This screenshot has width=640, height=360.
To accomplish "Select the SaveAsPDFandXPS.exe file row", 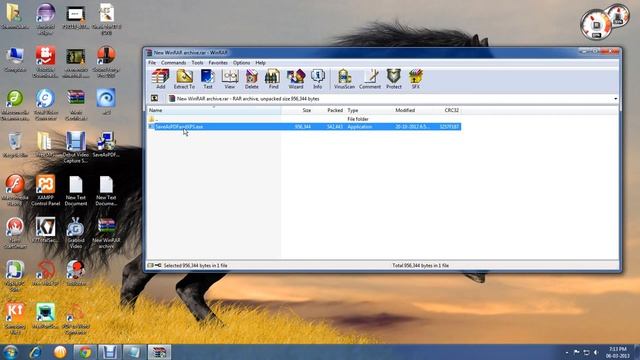I will click(x=304, y=127).
